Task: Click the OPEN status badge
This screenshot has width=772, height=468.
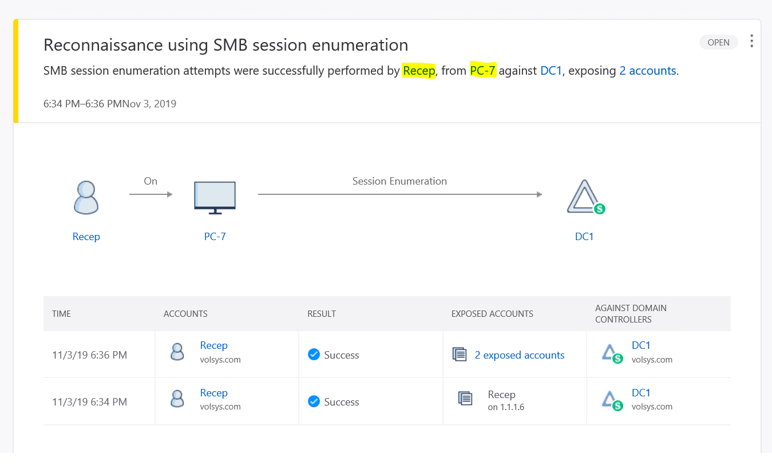Action: click(718, 43)
